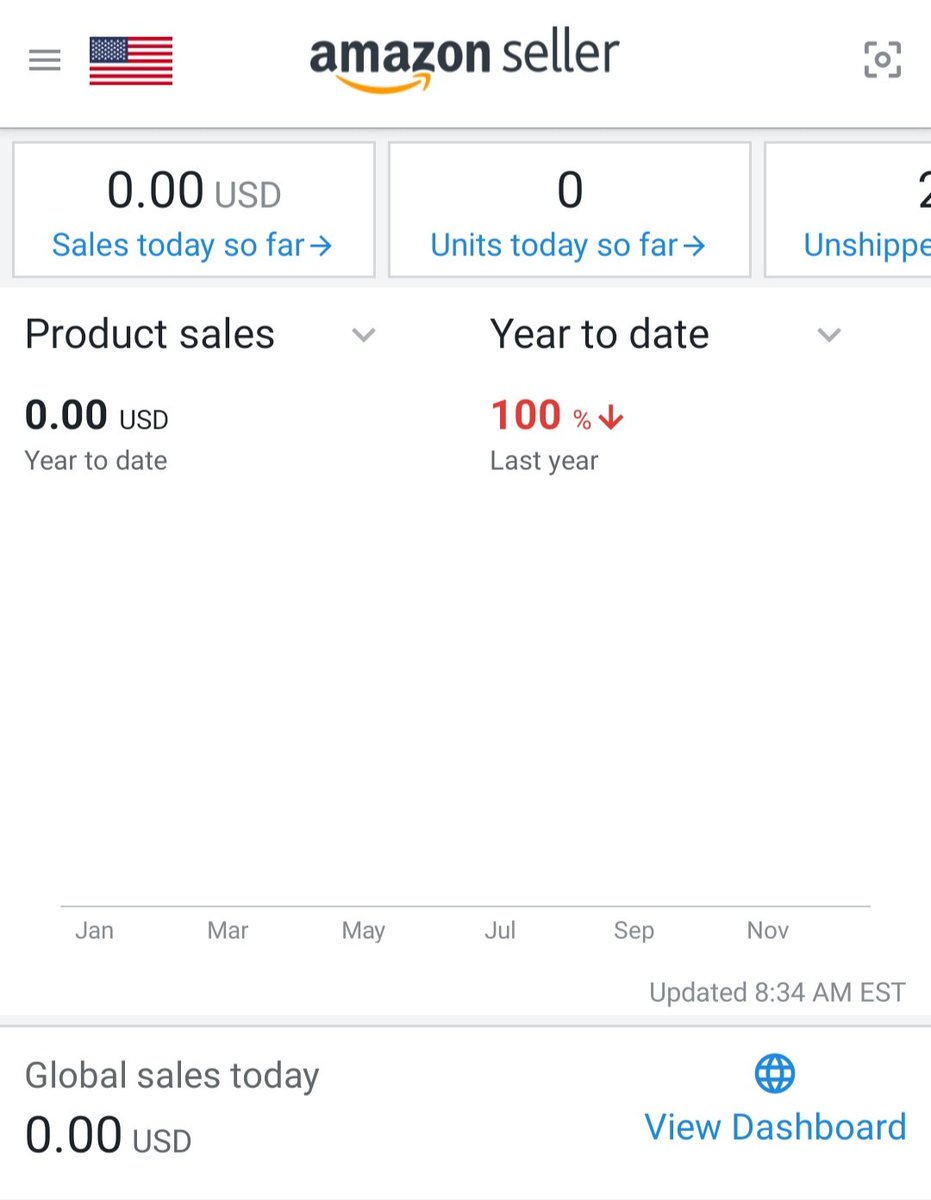Tap the Jan marker on chart axis
This screenshot has width=931, height=1200.
94,931
